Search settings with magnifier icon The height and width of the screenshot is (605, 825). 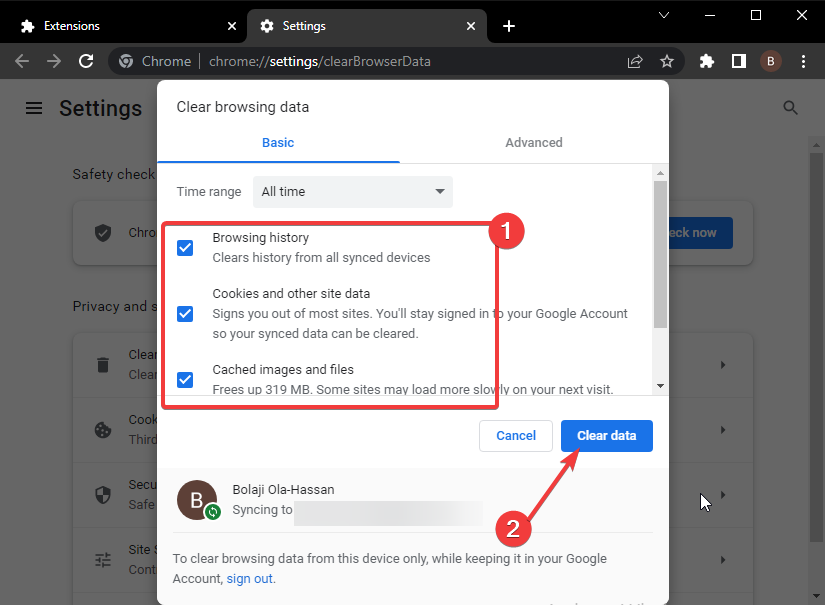tap(790, 108)
